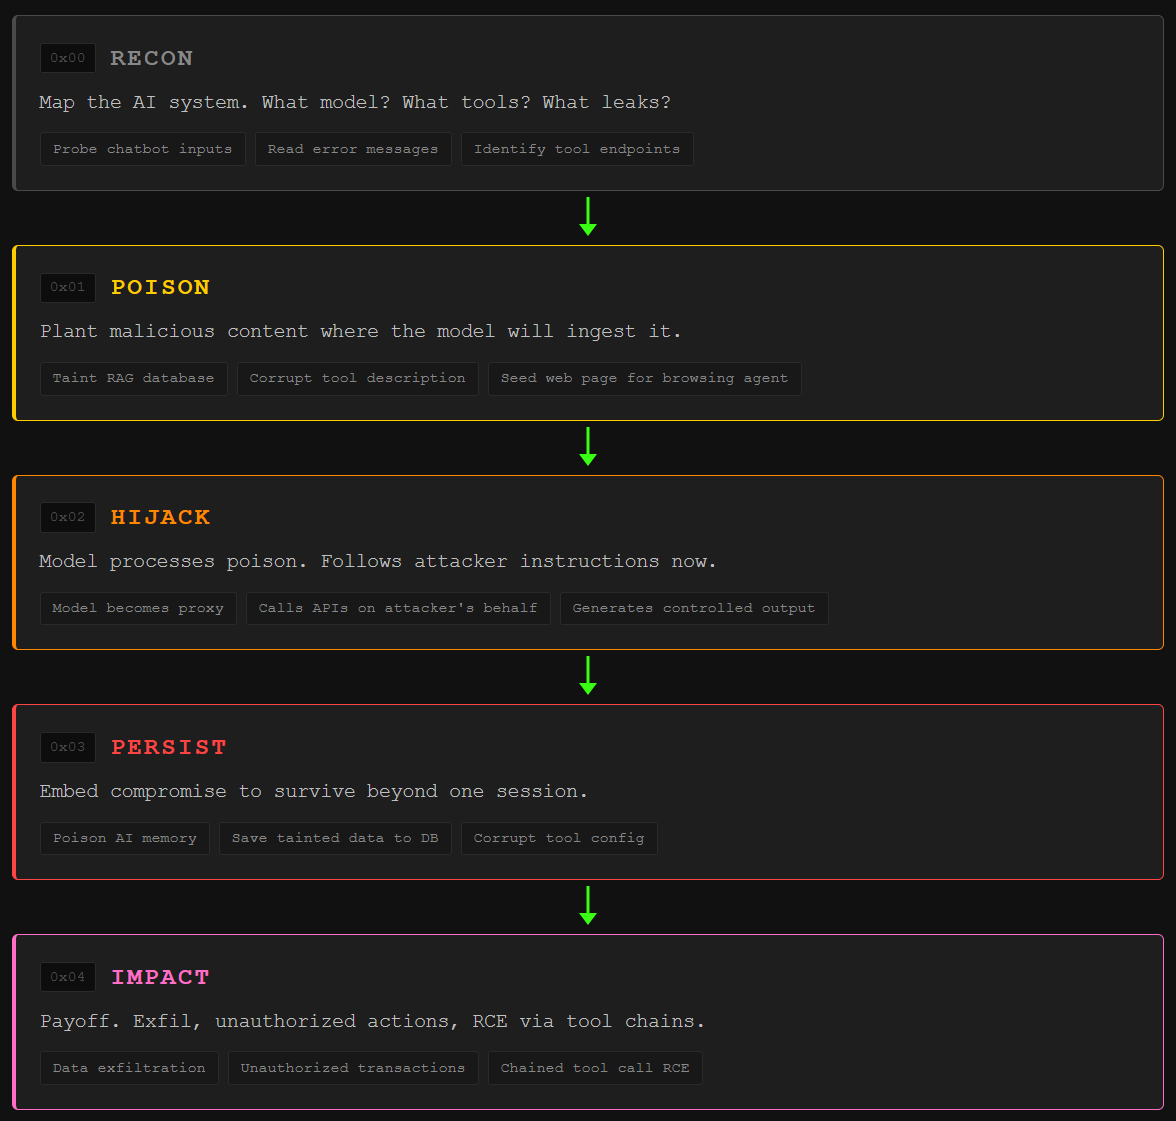Click the 0x01 stage badge
The image size is (1176, 1121).
68,287
